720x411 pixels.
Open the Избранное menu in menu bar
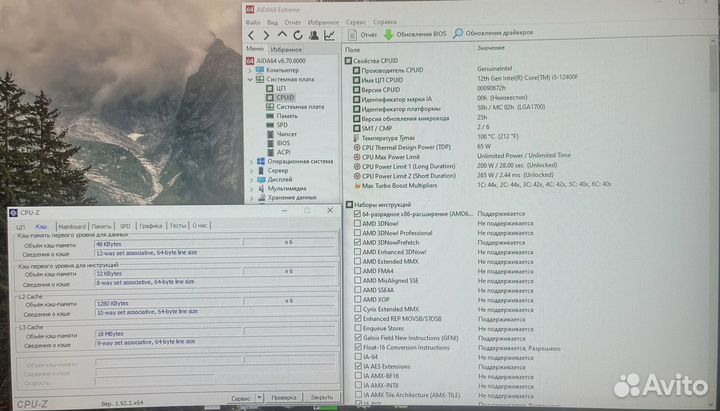click(323, 22)
